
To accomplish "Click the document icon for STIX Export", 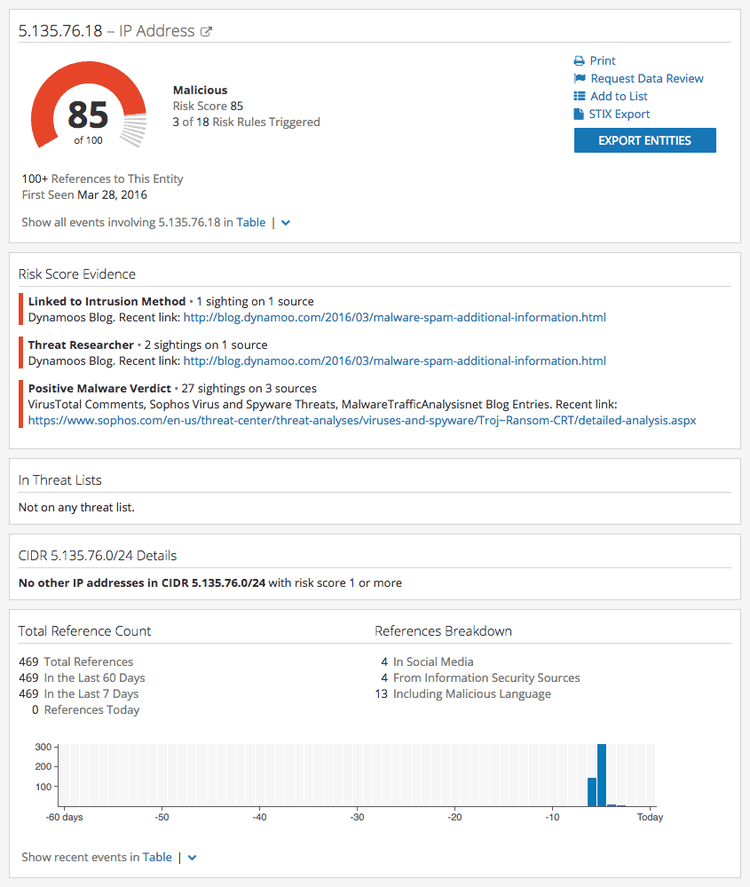I will point(579,115).
